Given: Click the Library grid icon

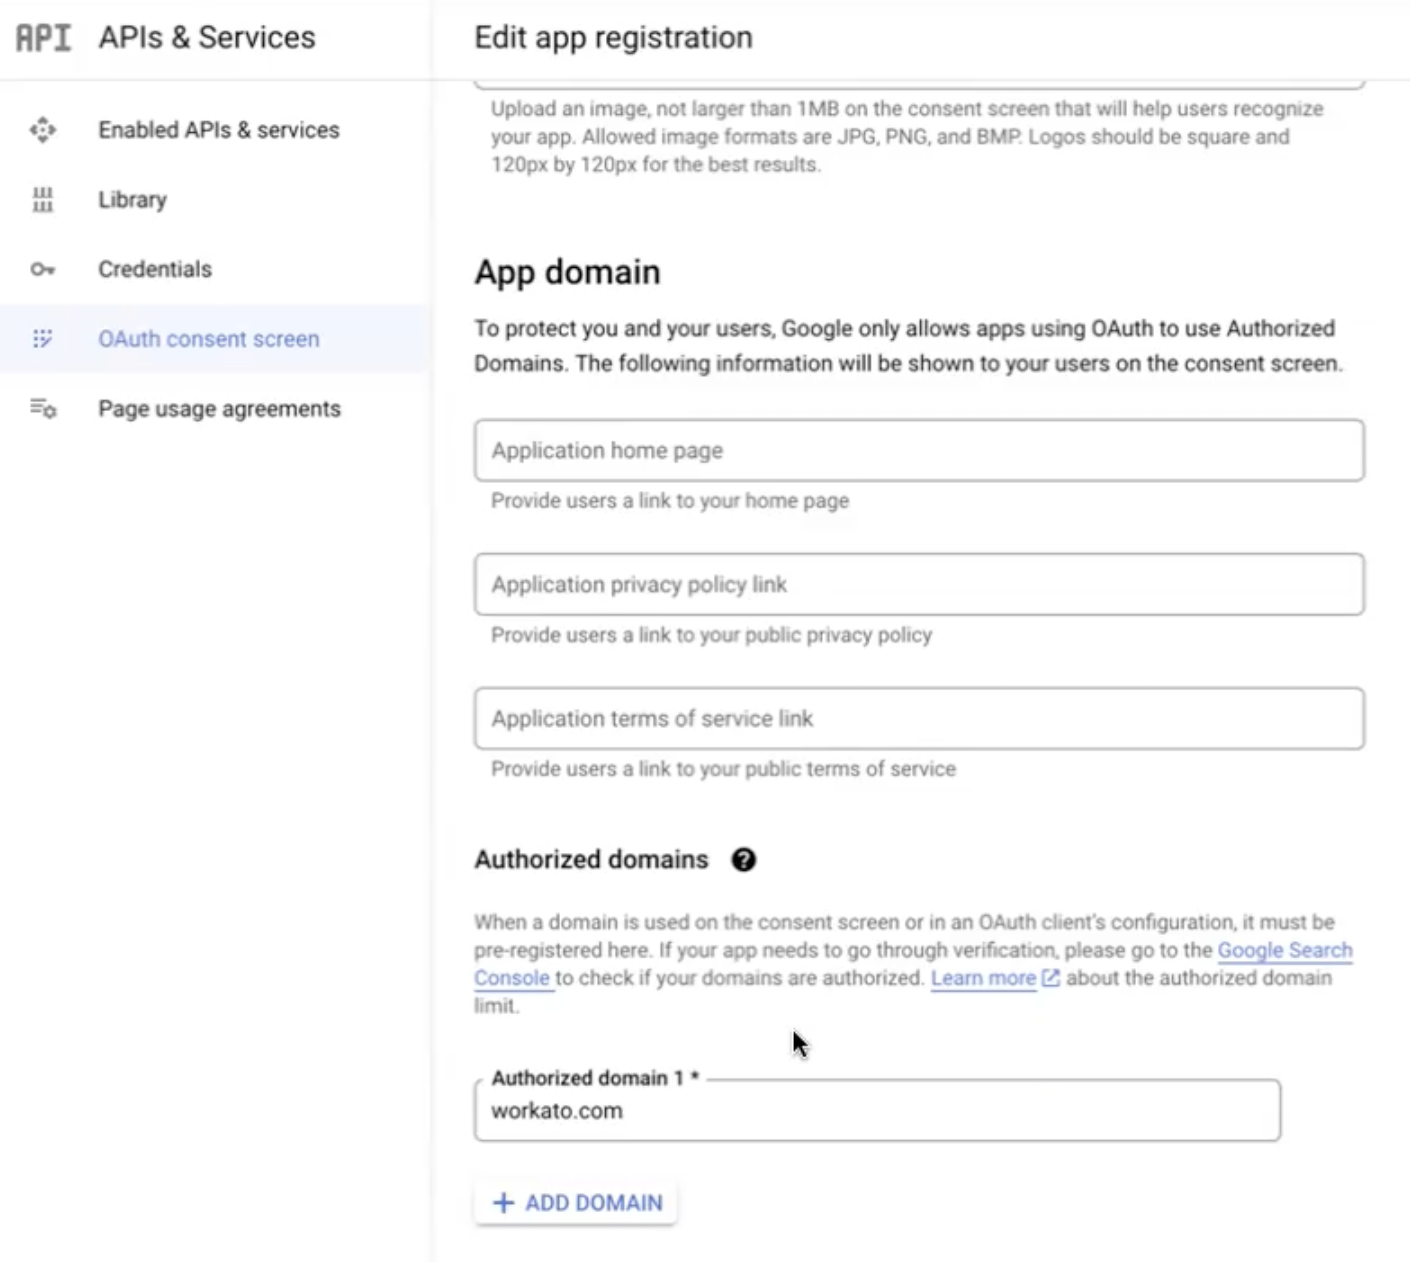Looking at the screenshot, I should click(x=43, y=200).
